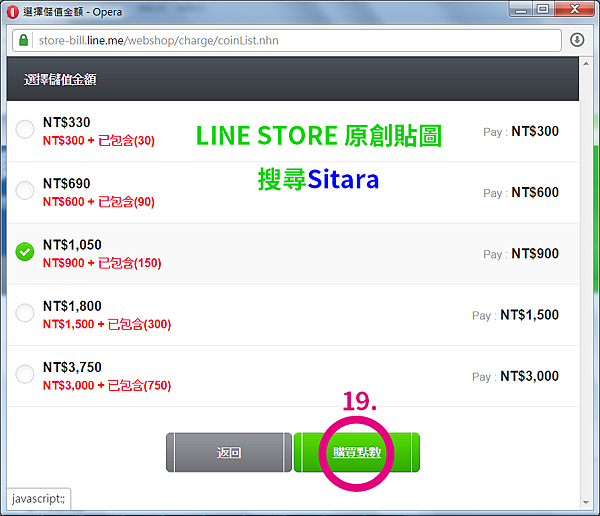Click the NT$330 amount label
This screenshot has height=516, width=600.
click(67, 122)
